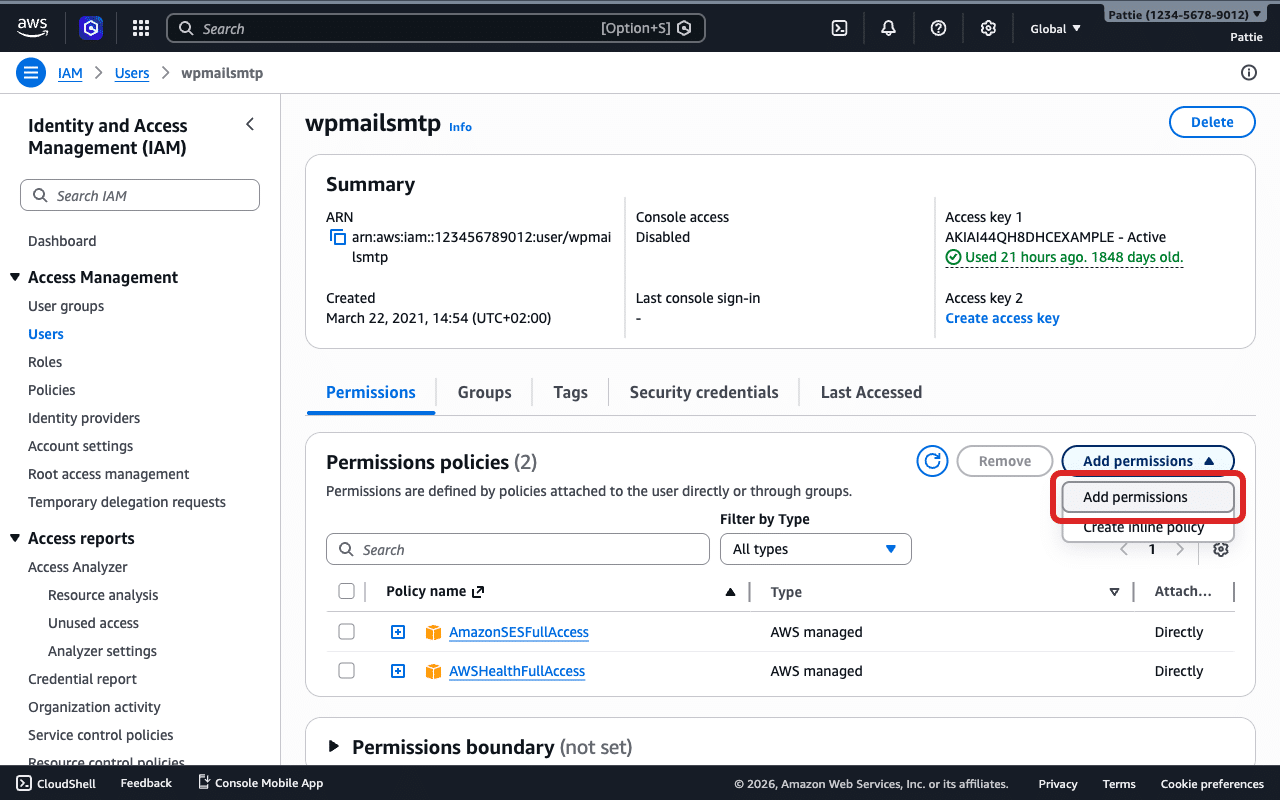The width and height of the screenshot is (1280, 800).
Task: Focus the top AWS search bar
Action: (435, 28)
